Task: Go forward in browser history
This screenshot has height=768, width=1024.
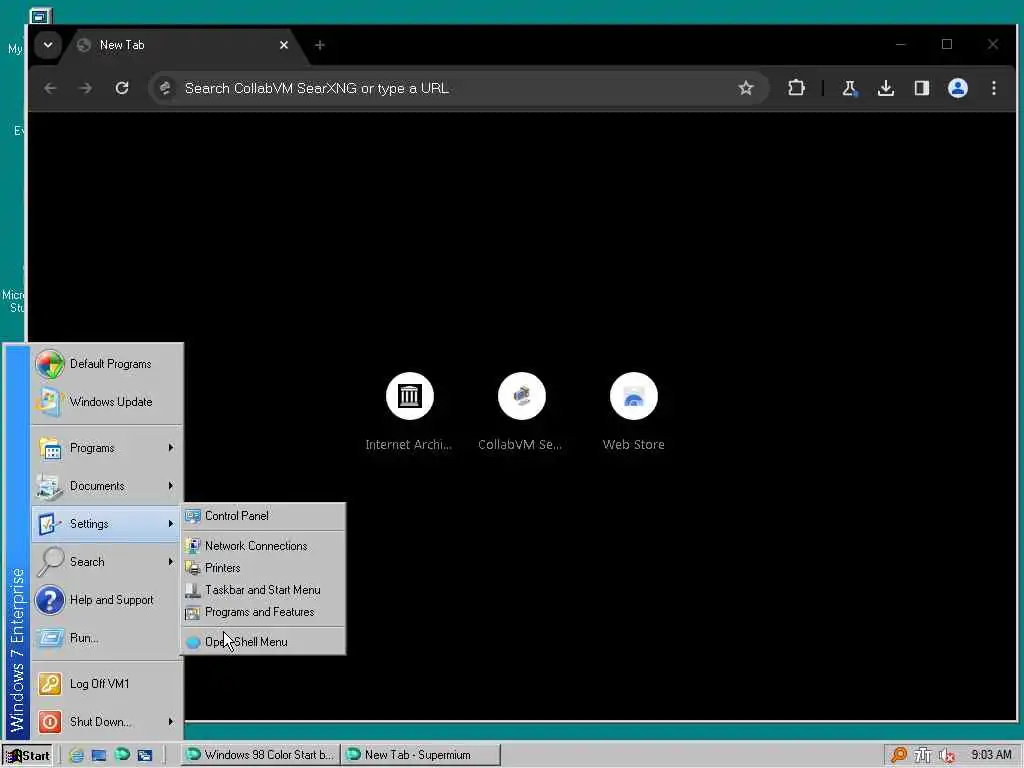Action: pyautogui.click(x=86, y=88)
